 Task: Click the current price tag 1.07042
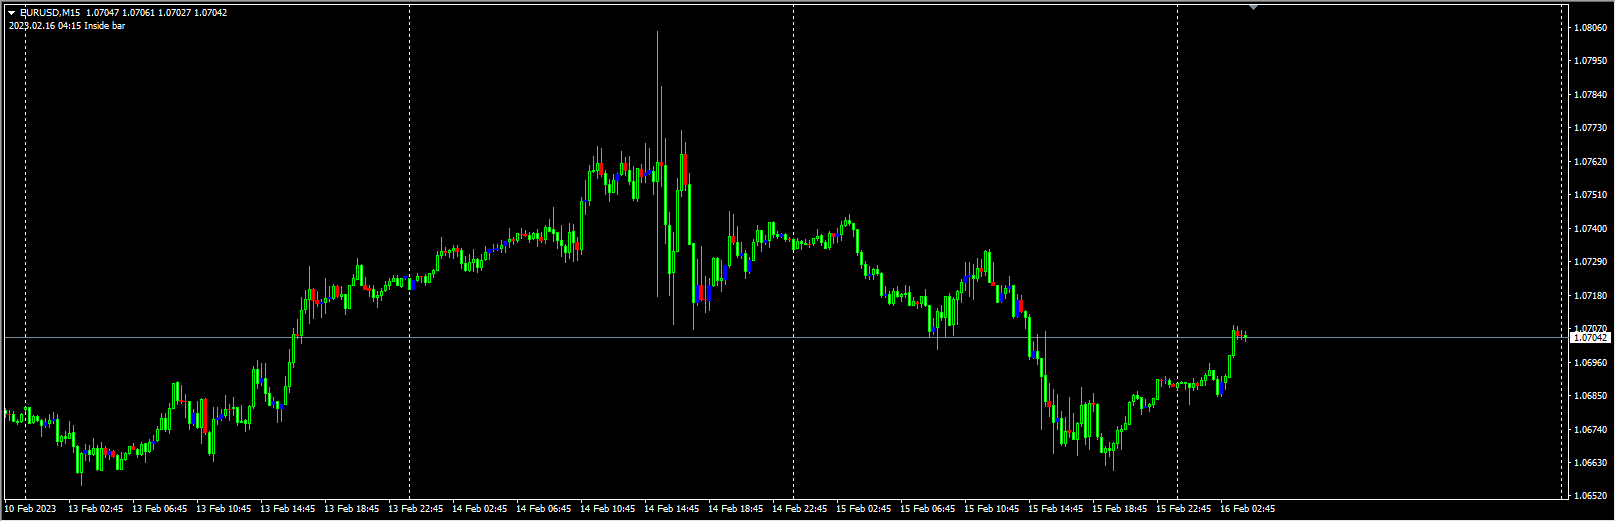click(x=1590, y=338)
